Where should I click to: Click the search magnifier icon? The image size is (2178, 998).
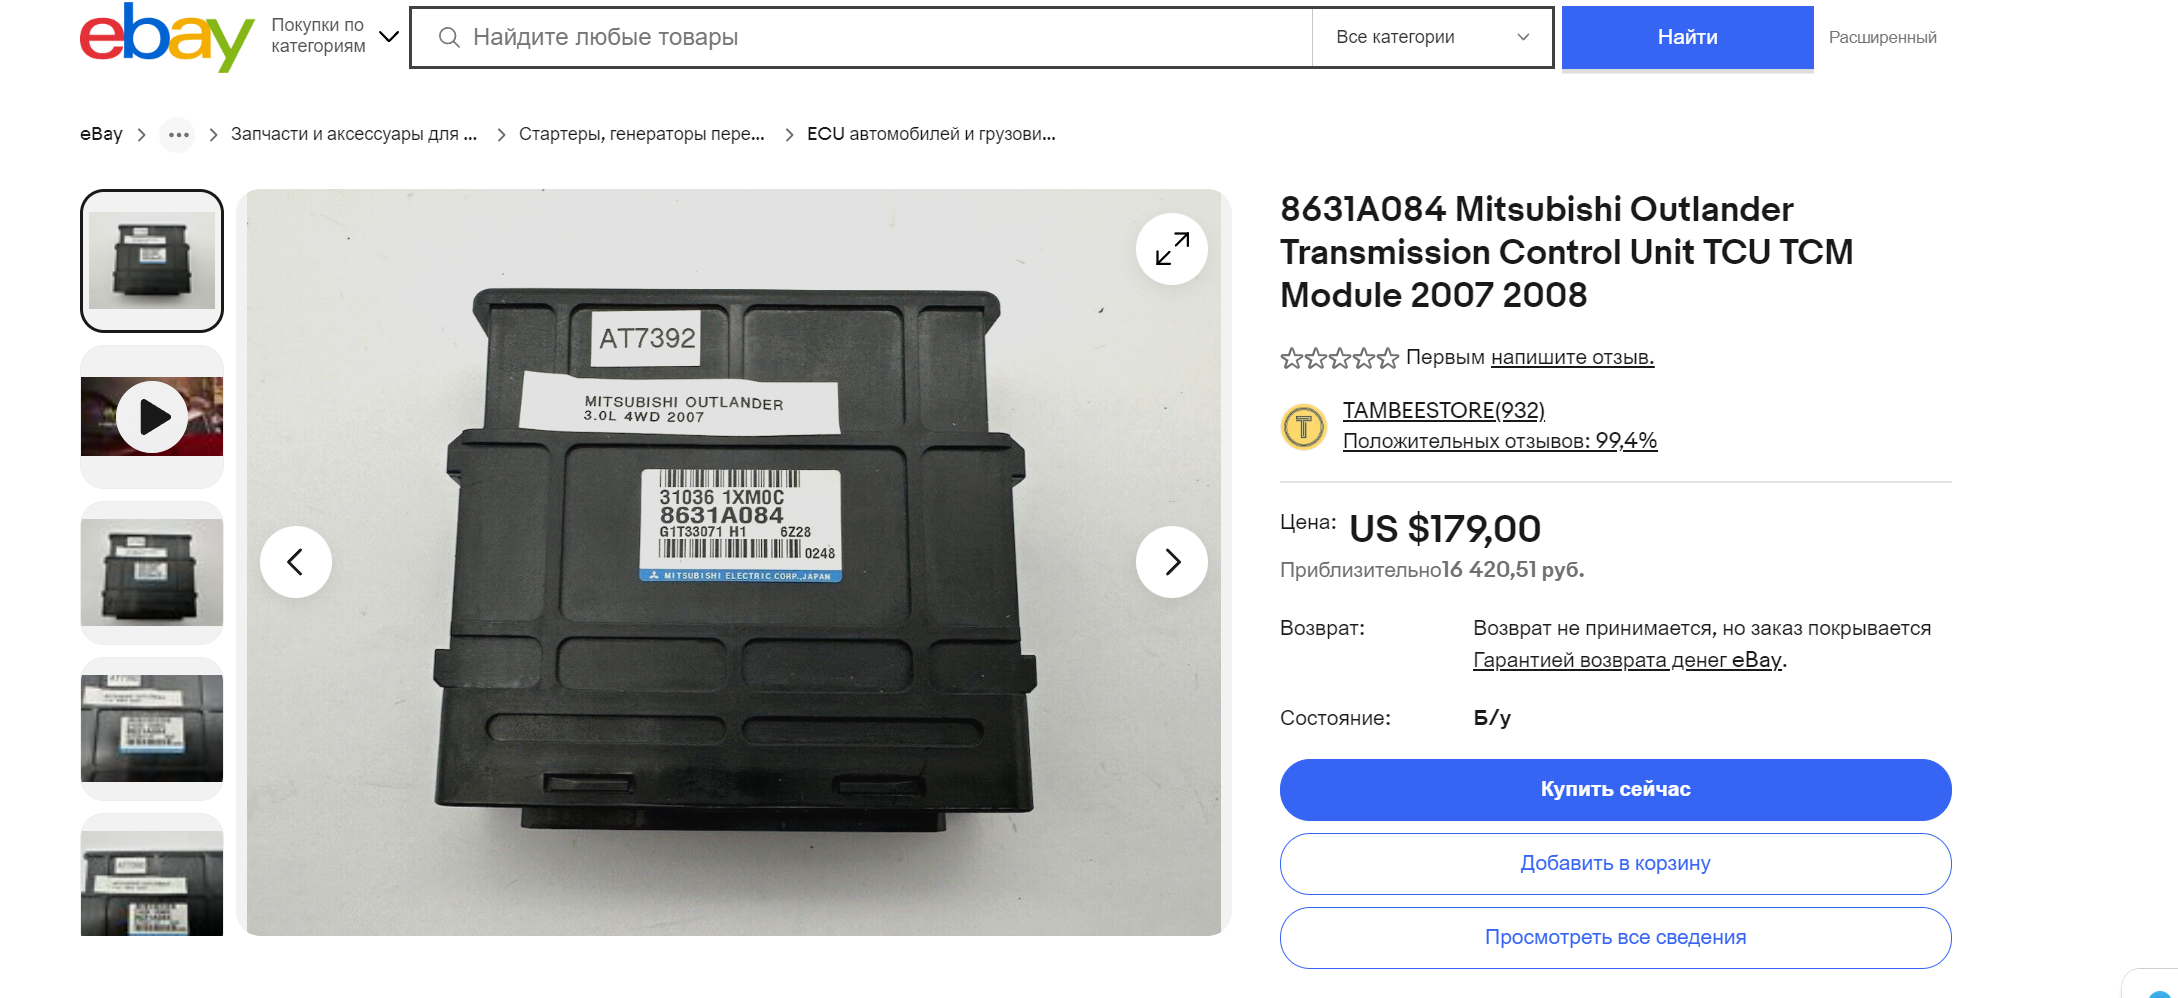[449, 38]
